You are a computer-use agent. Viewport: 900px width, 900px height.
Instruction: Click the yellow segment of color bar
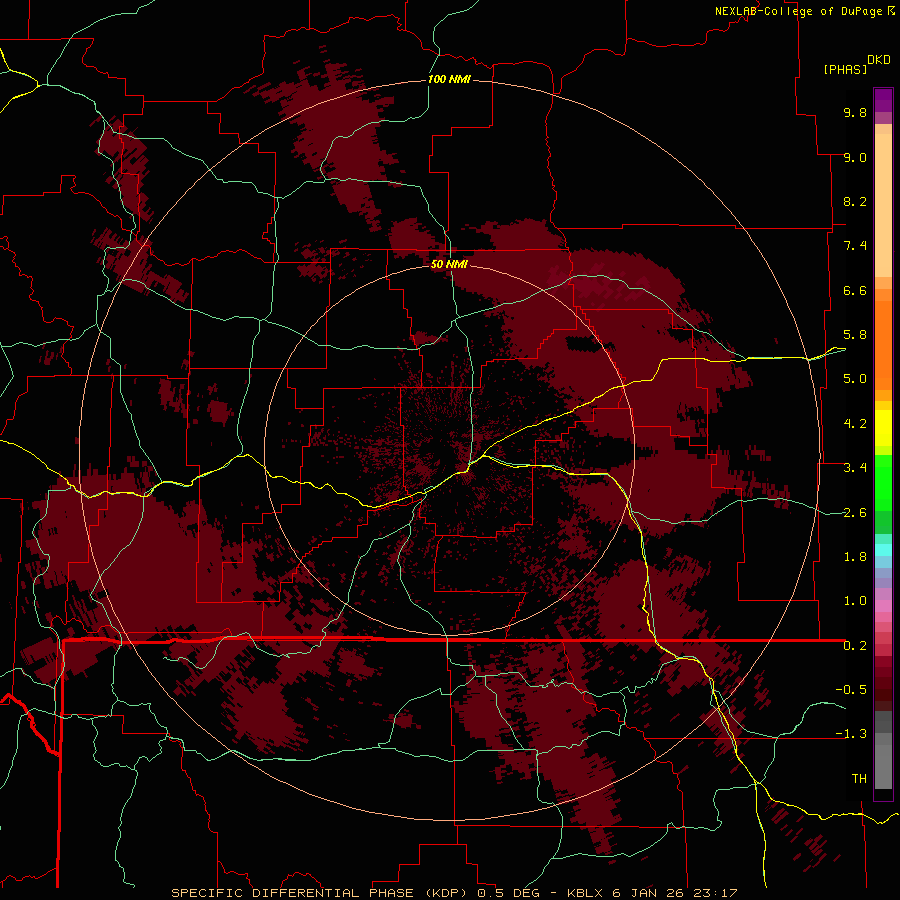tap(883, 428)
